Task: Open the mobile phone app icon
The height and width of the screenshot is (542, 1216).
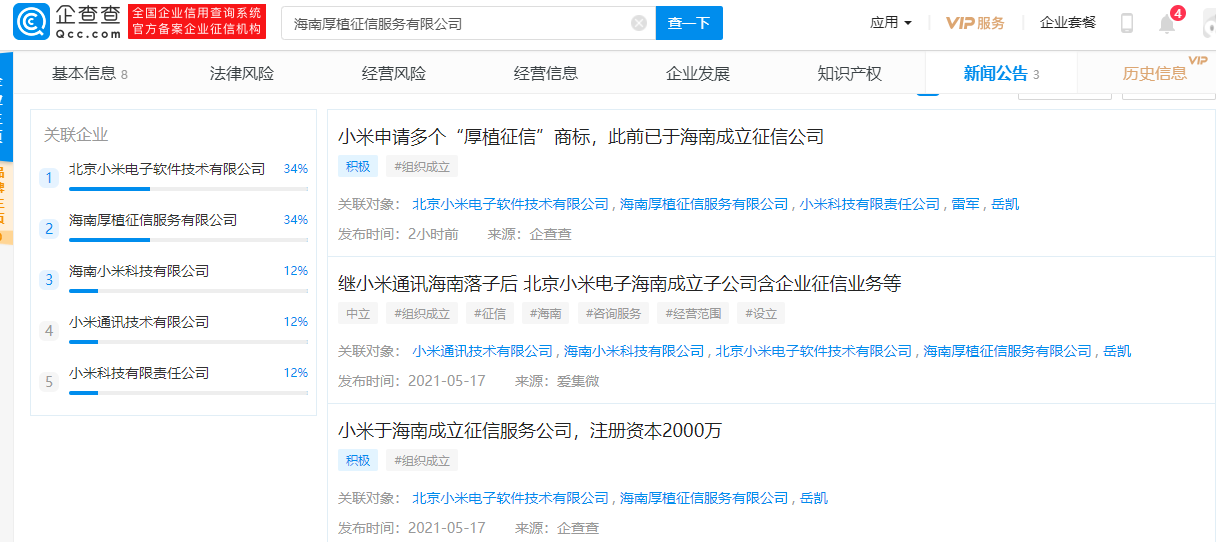Action: coord(1127,23)
